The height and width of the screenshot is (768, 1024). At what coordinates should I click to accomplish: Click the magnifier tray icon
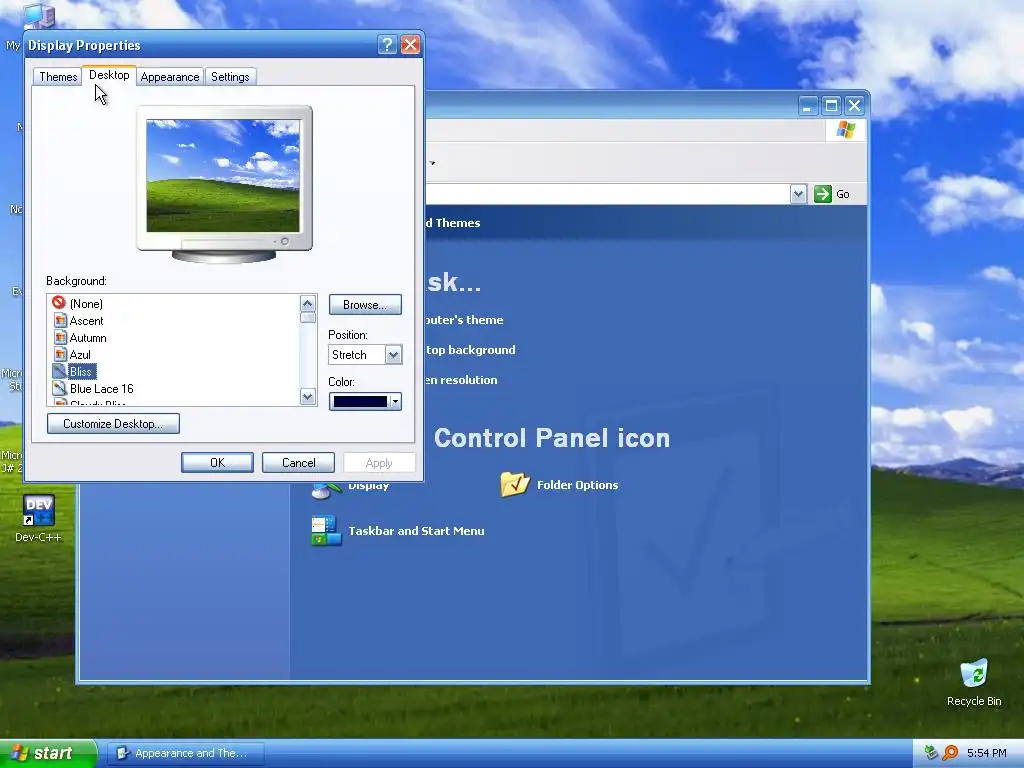point(950,753)
